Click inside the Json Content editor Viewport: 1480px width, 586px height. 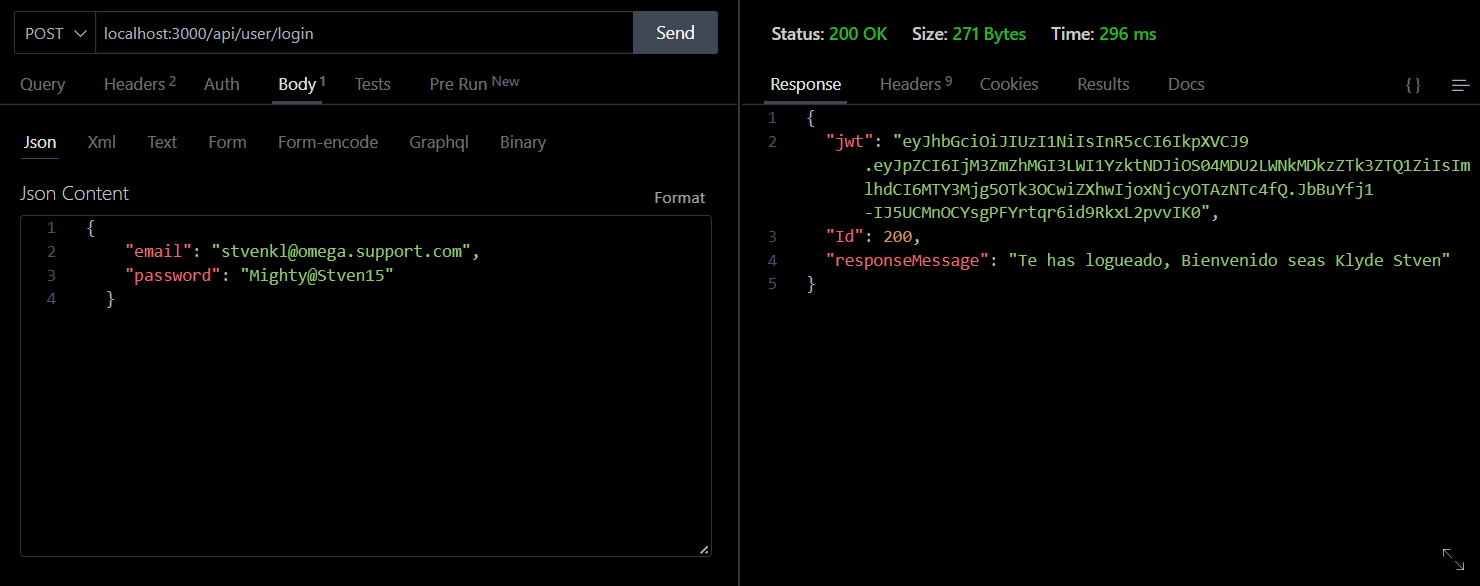[x=366, y=386]
